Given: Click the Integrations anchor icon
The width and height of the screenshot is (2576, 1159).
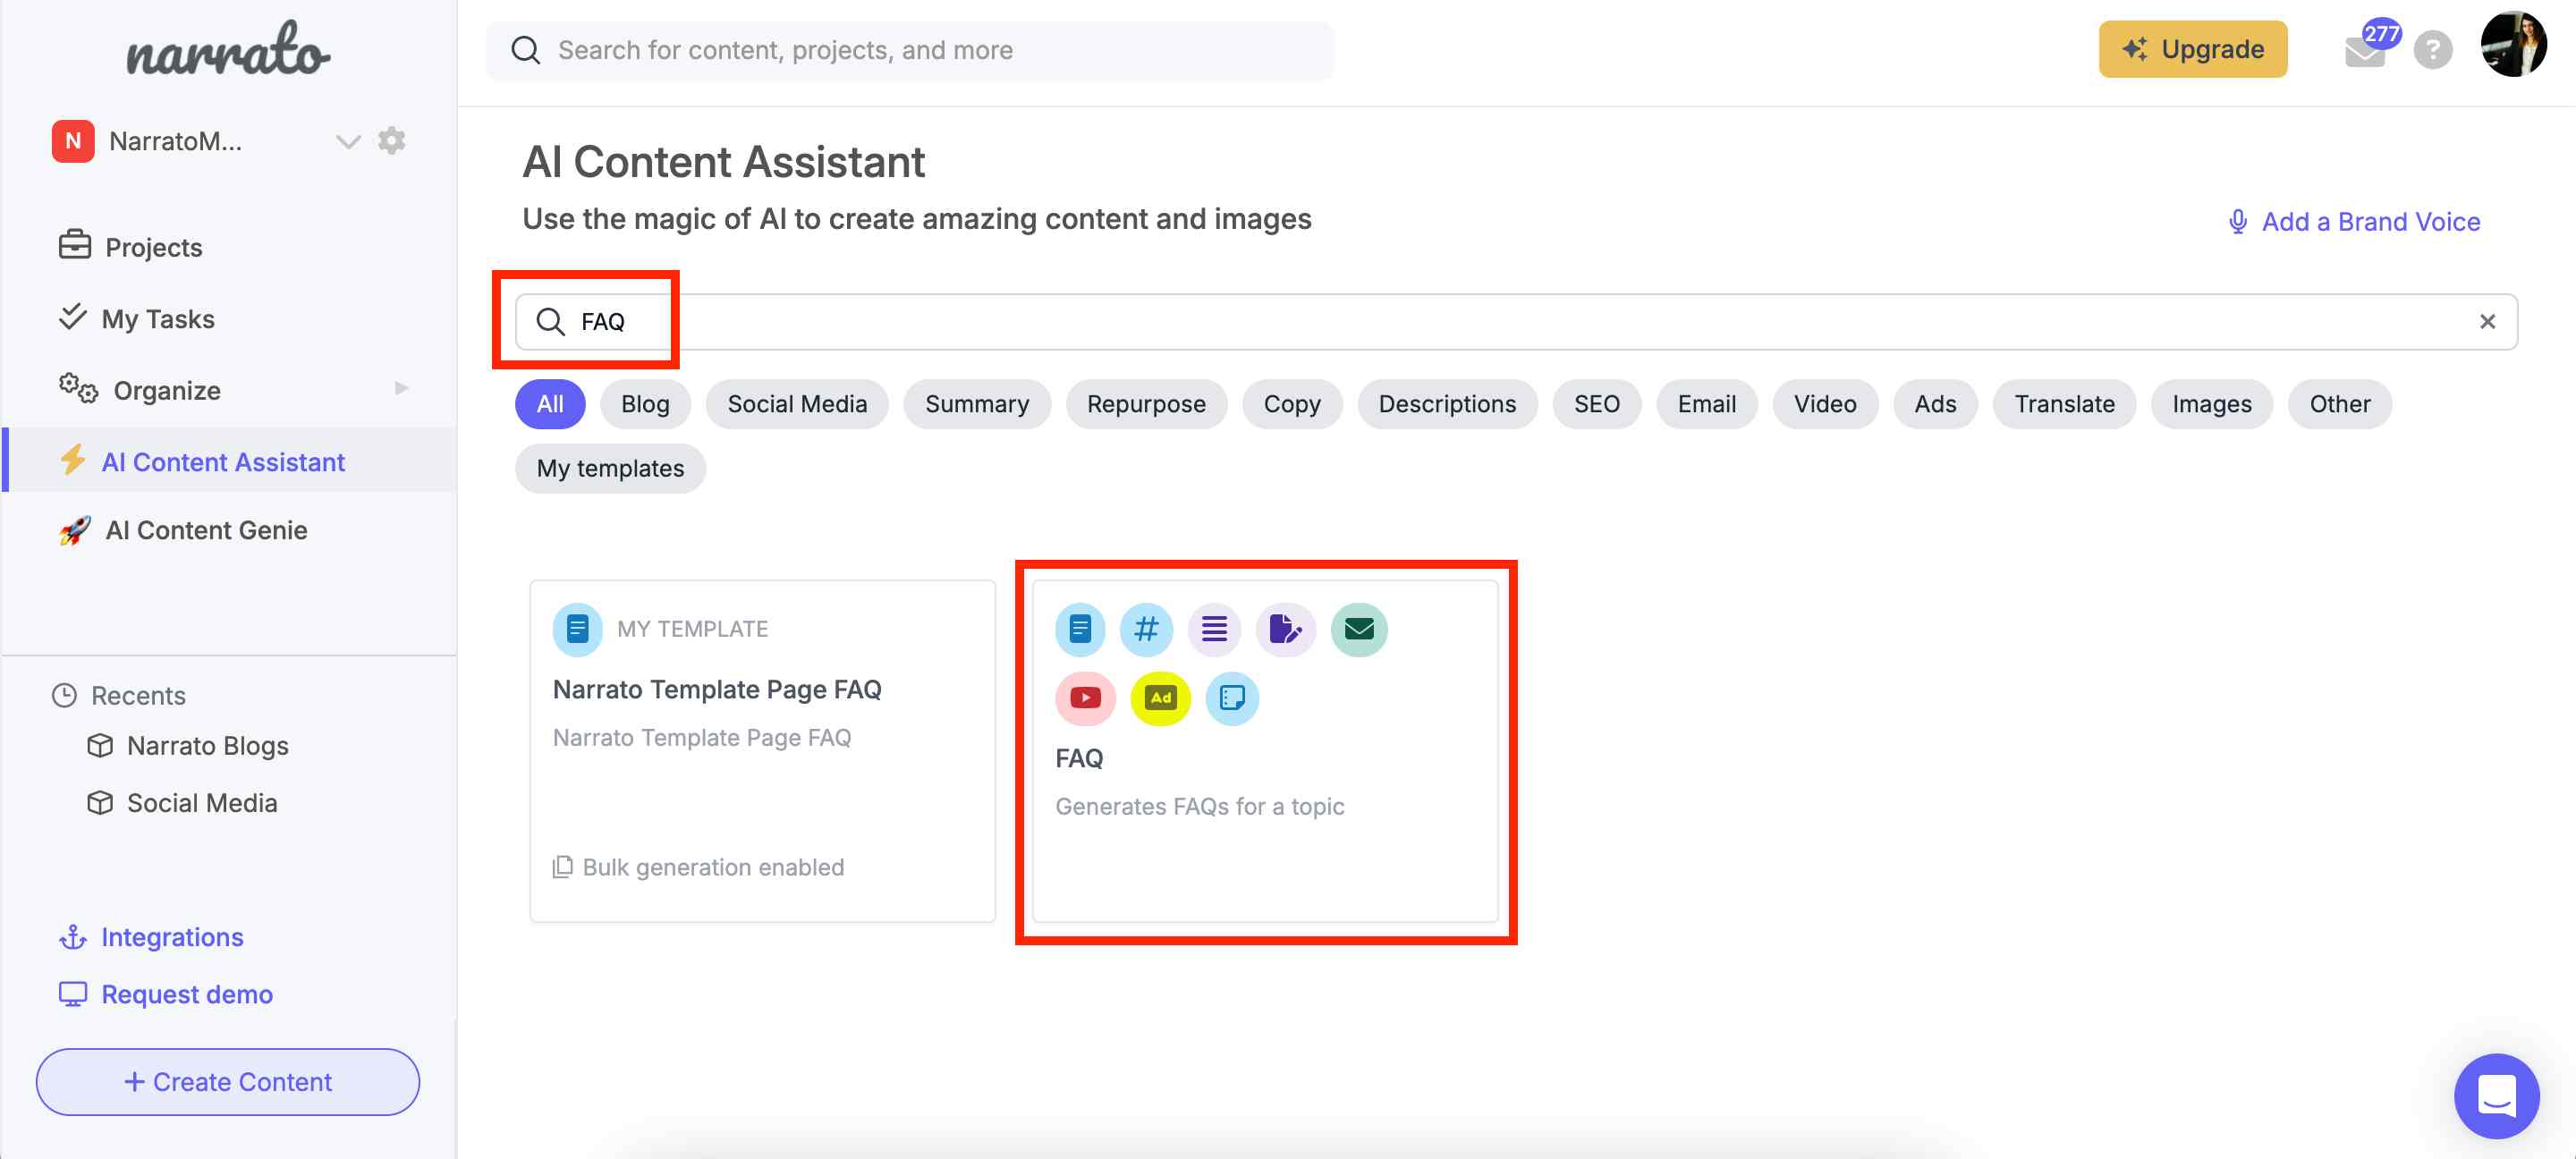Looking at the screenshot, I should tap(73, 937).
